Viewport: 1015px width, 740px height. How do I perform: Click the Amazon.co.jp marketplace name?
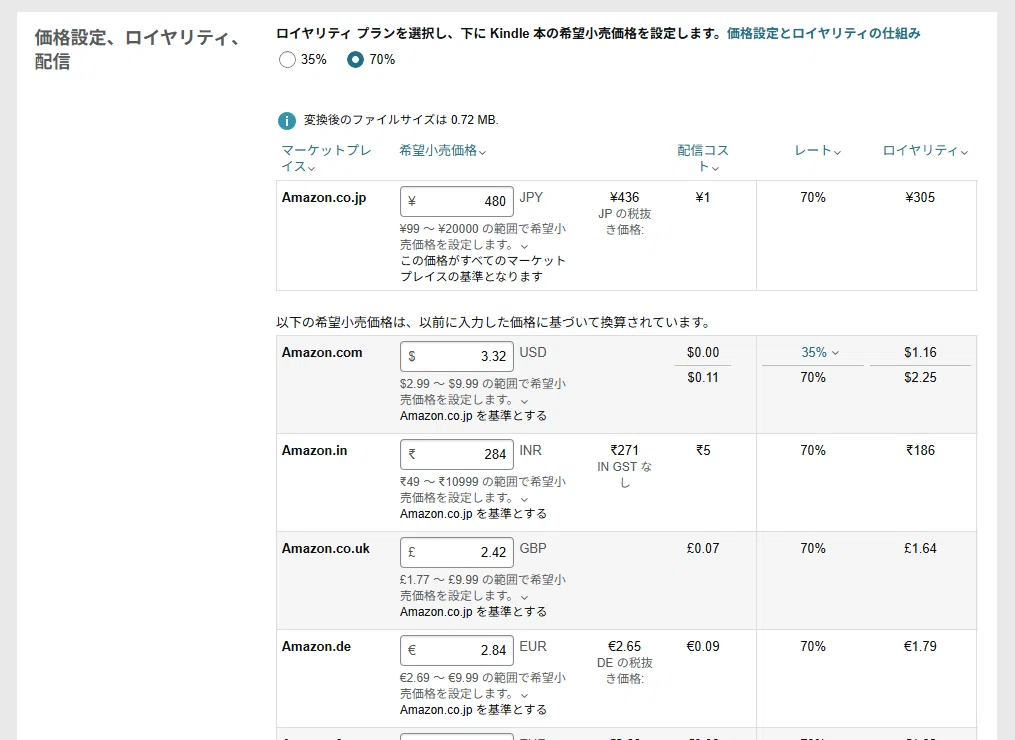pos(324,197)
